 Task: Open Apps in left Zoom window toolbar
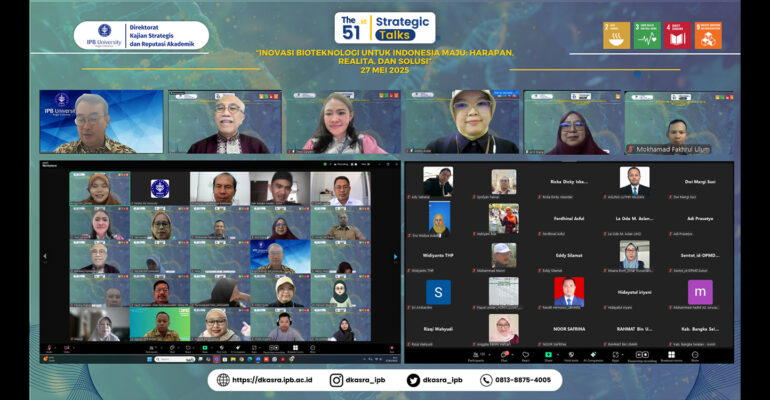tap(254, 349)
